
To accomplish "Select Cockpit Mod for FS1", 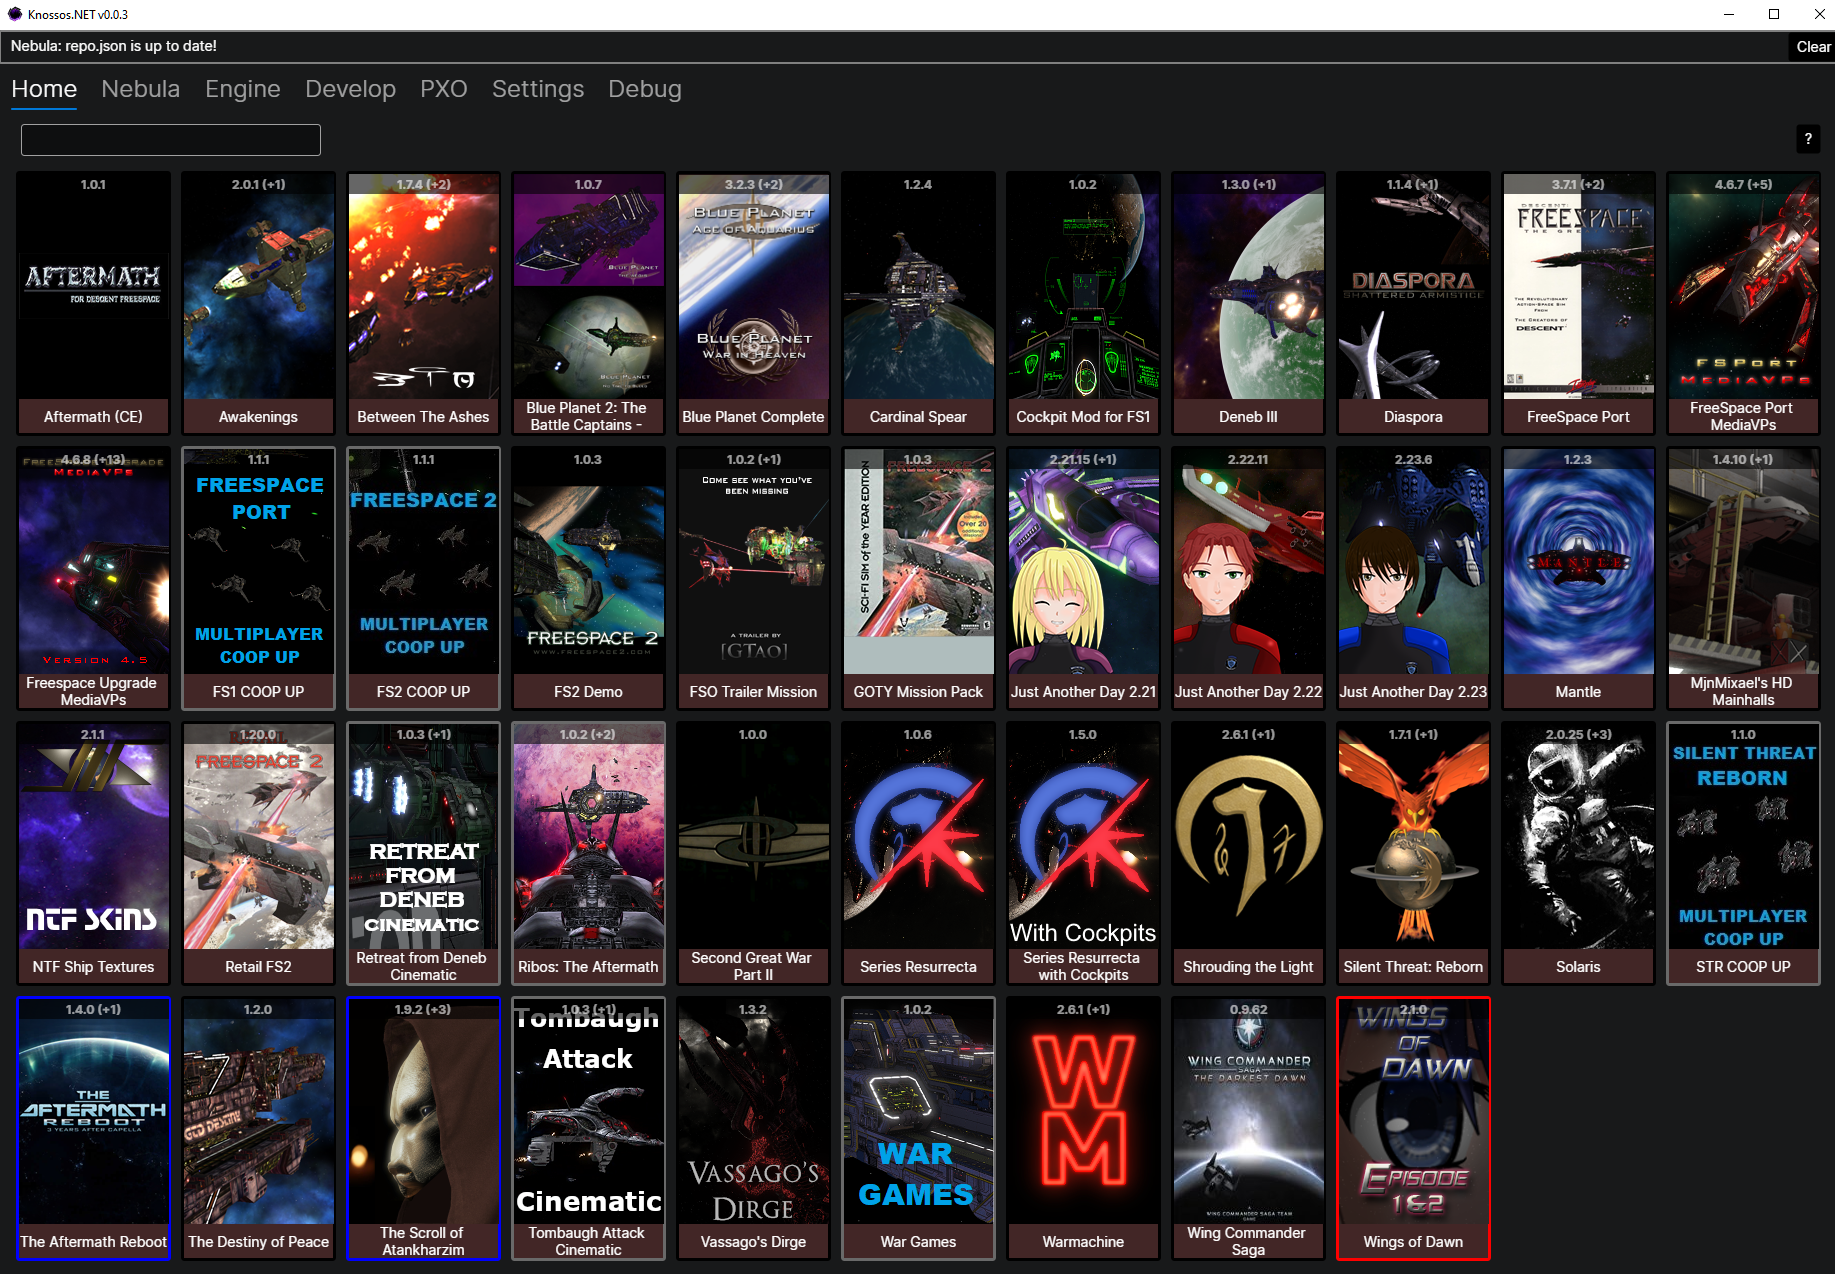I will pos(1083,303).
